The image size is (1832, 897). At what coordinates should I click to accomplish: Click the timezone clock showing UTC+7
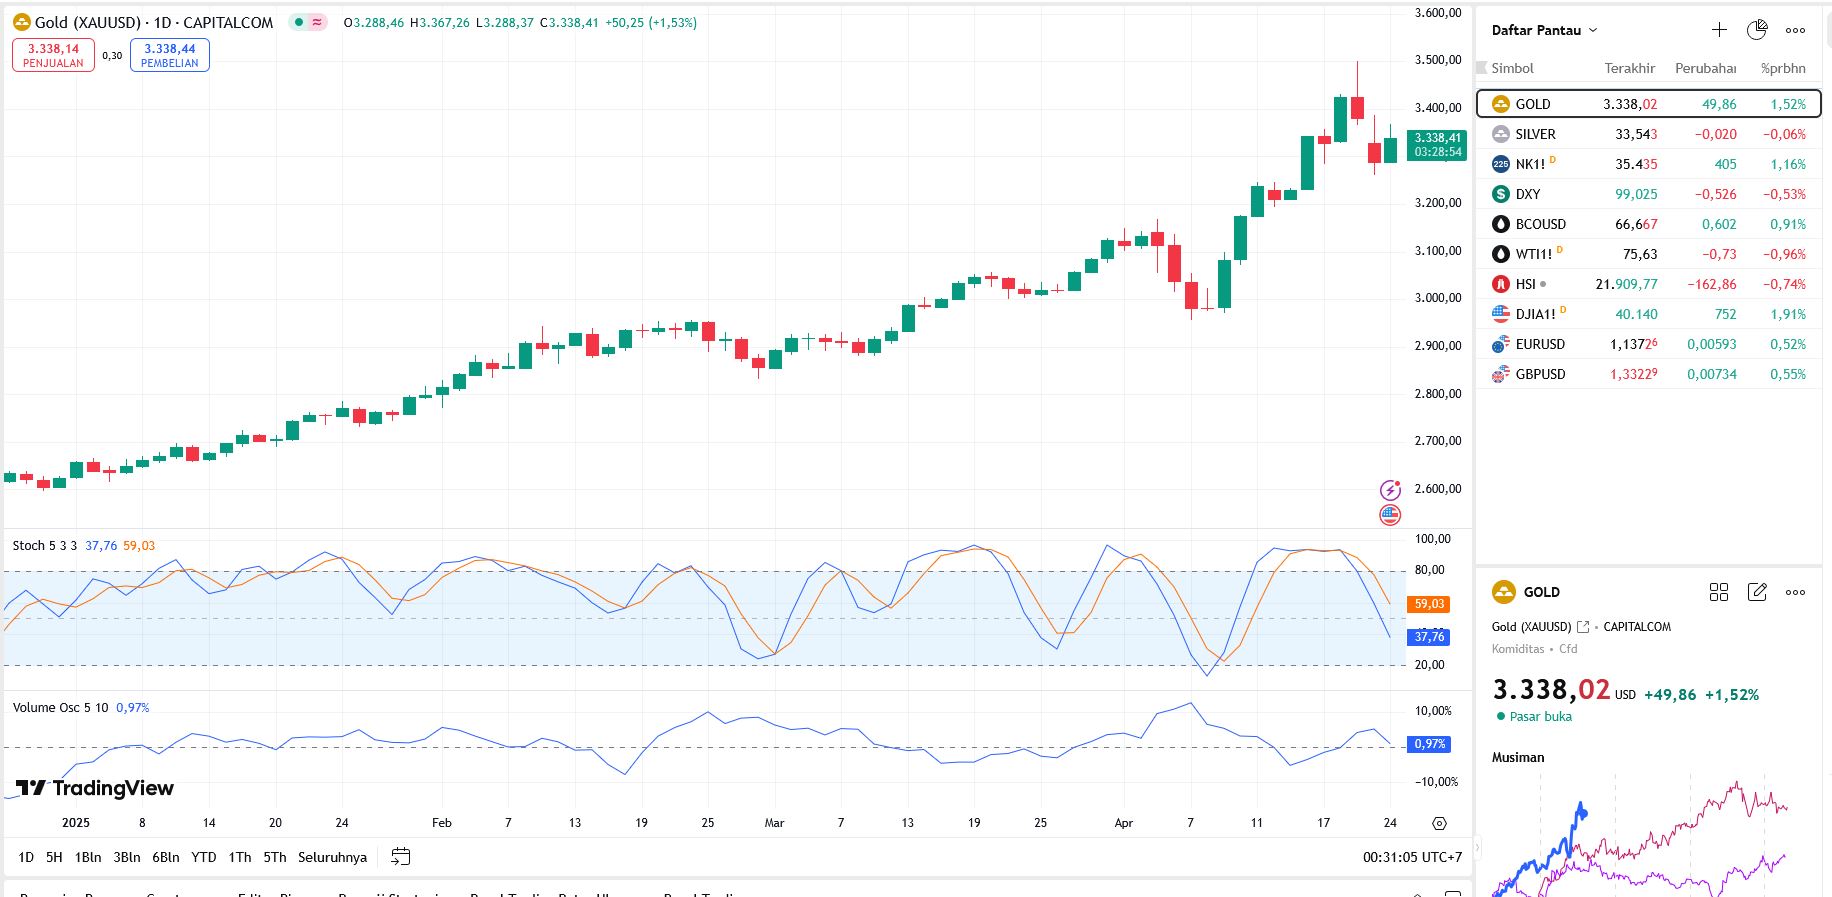pos(1412,857)
